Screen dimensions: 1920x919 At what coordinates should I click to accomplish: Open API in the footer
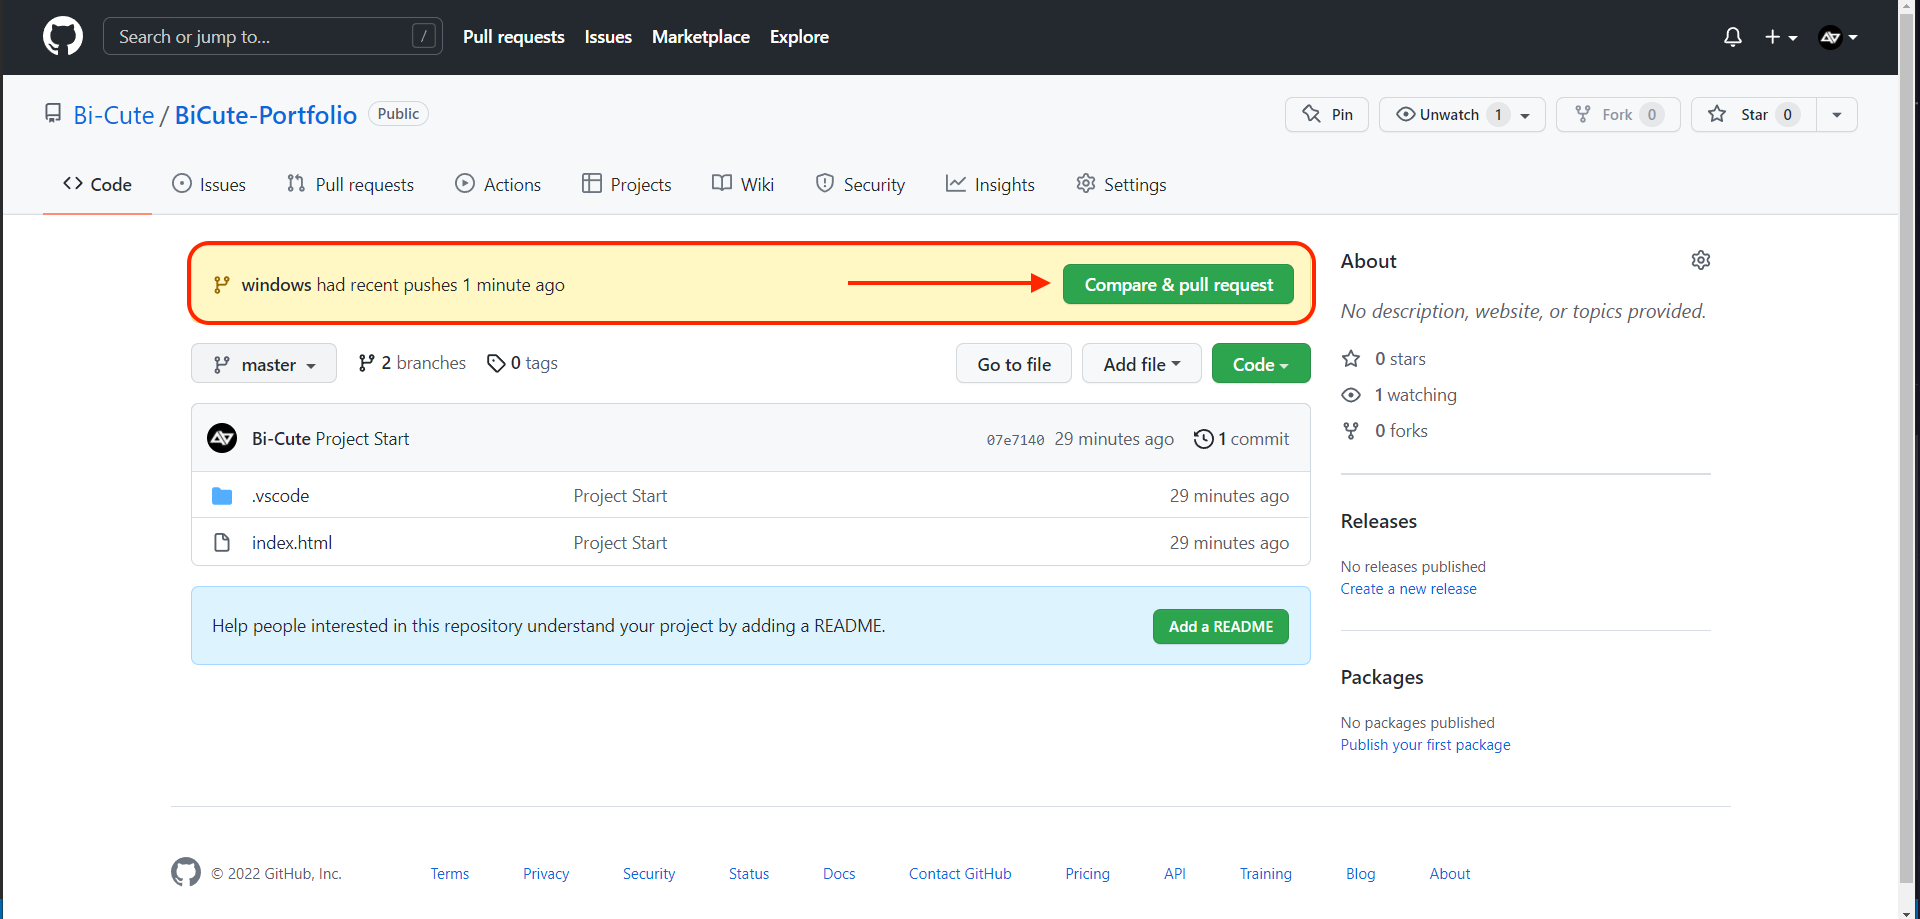pyautogui.click(x=1175, y=874)
